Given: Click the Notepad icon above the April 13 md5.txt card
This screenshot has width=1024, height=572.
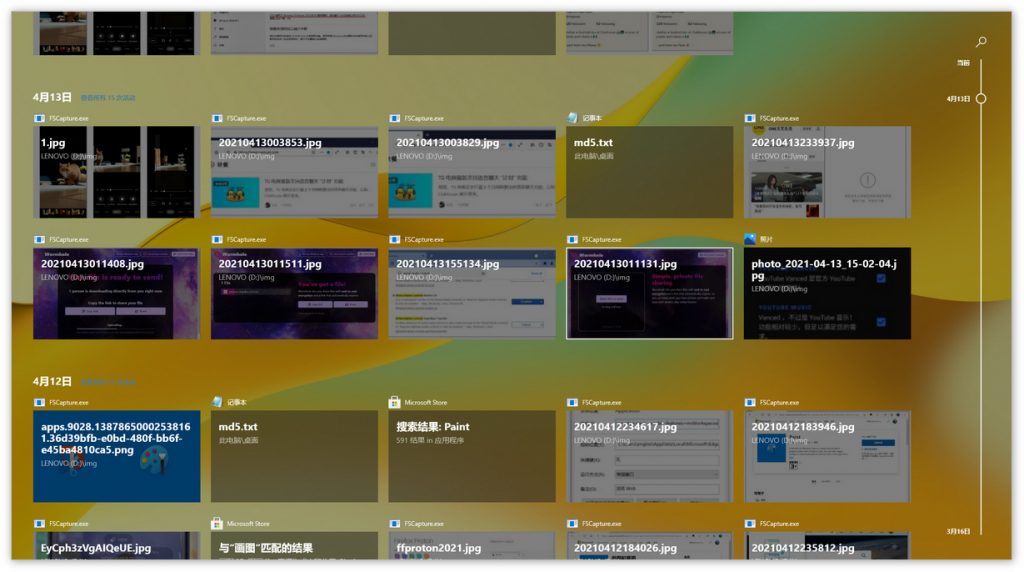Looking at the screenshot, I should click(573, 118).
